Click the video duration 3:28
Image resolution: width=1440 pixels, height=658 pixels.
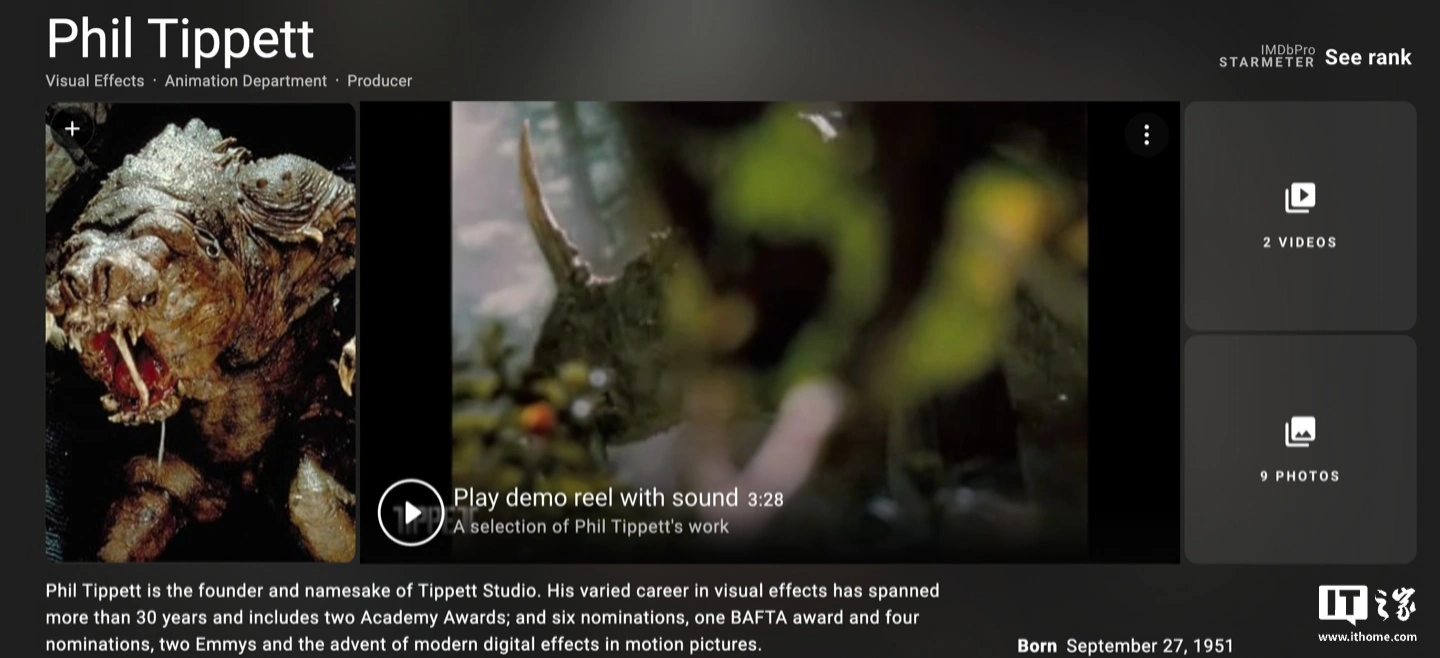coord(765,499)
